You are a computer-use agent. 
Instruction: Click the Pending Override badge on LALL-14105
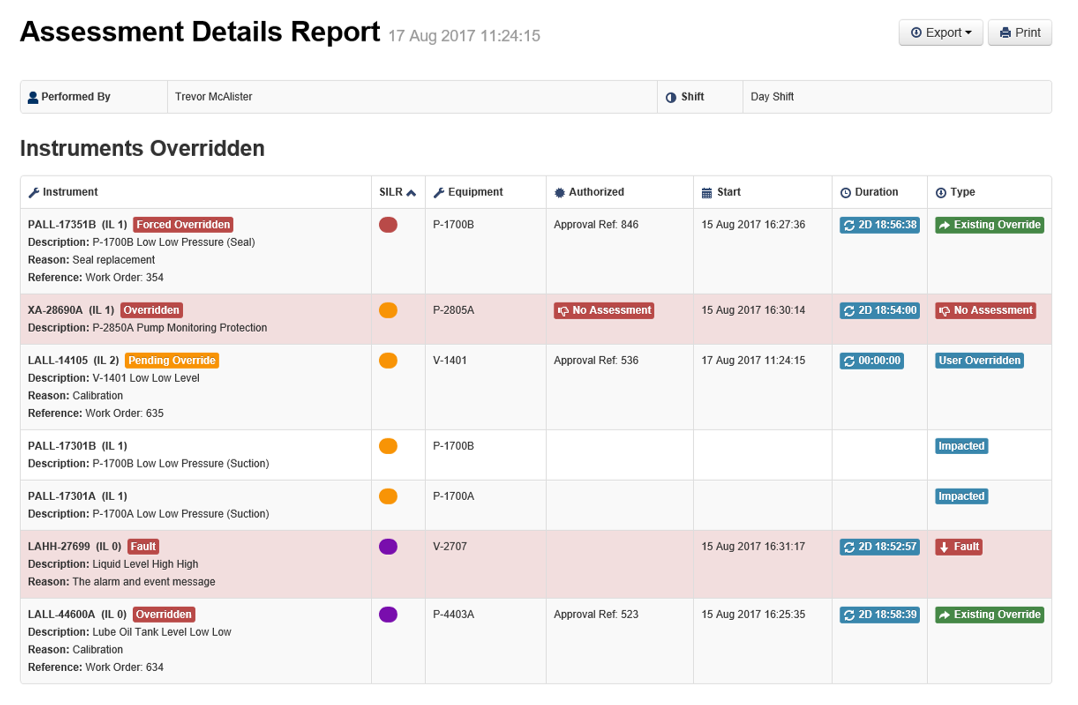coord(172,360)
